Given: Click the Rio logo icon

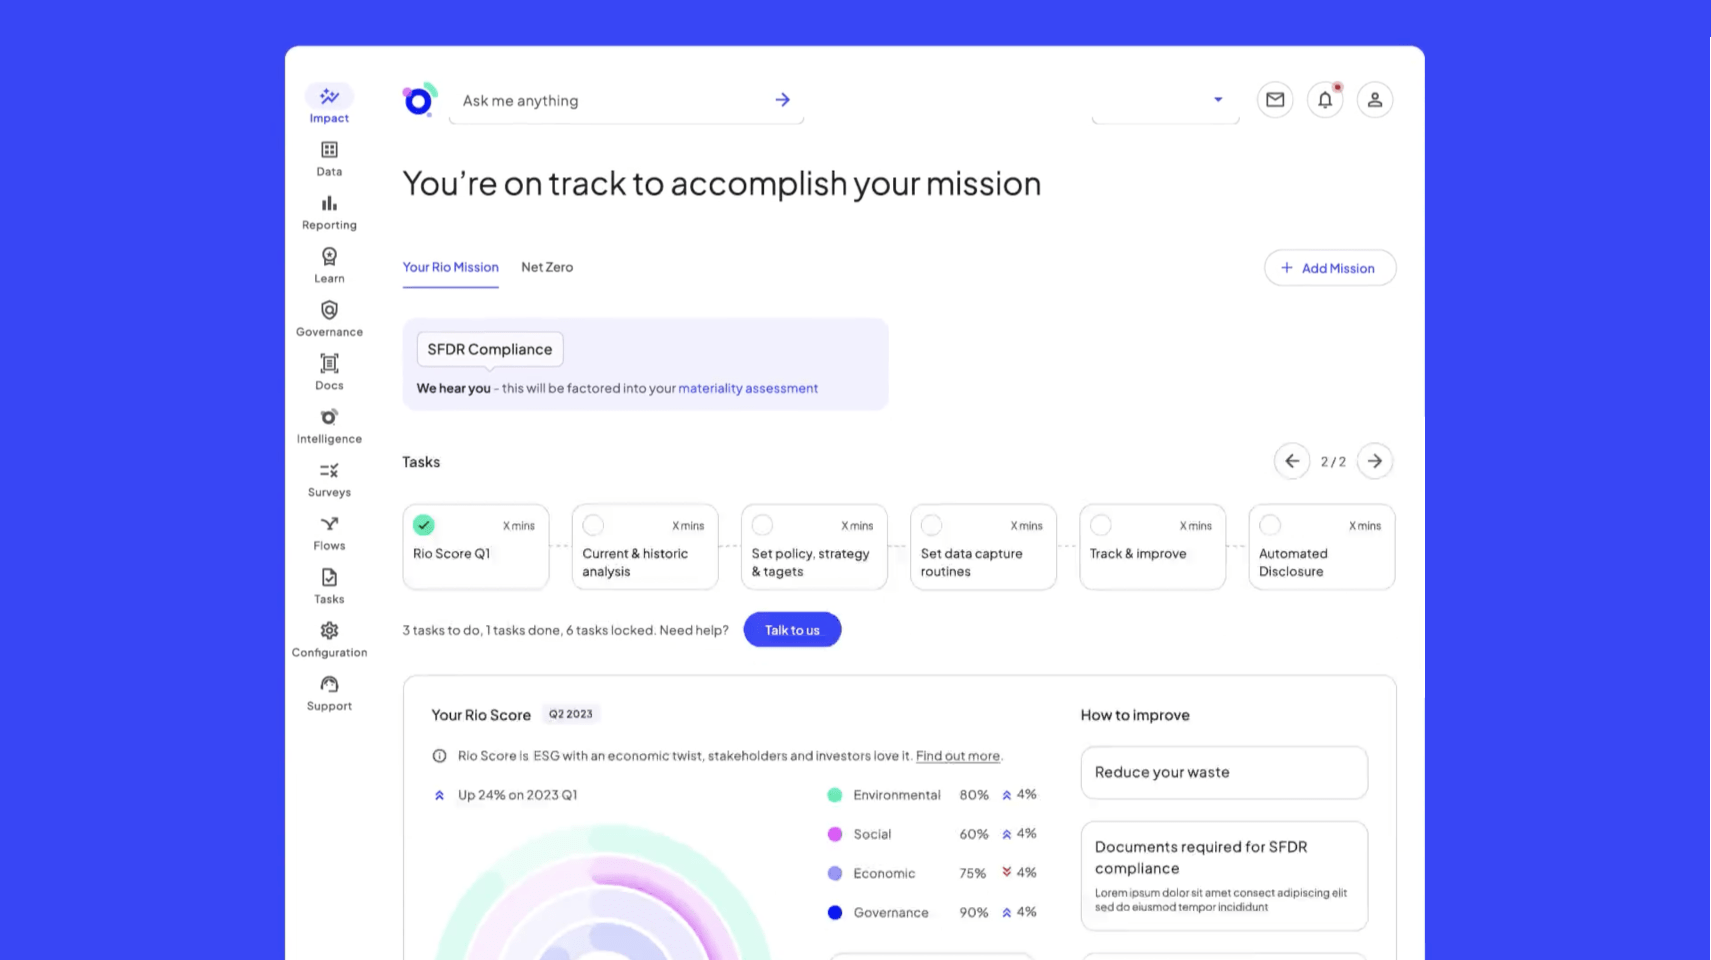Looking at the screenshot, I should pos(420,100).
